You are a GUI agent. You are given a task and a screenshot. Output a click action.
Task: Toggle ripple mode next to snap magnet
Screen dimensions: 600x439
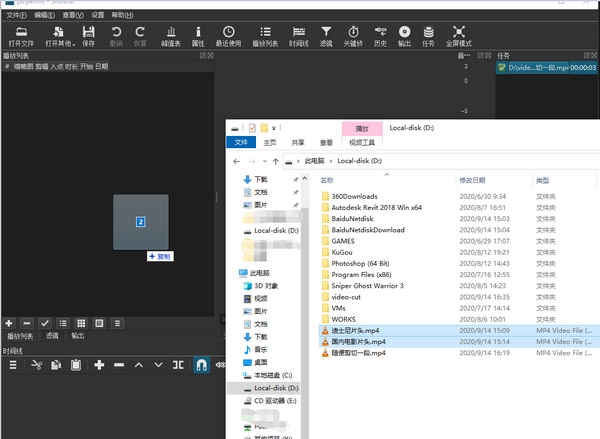point(222,365)
